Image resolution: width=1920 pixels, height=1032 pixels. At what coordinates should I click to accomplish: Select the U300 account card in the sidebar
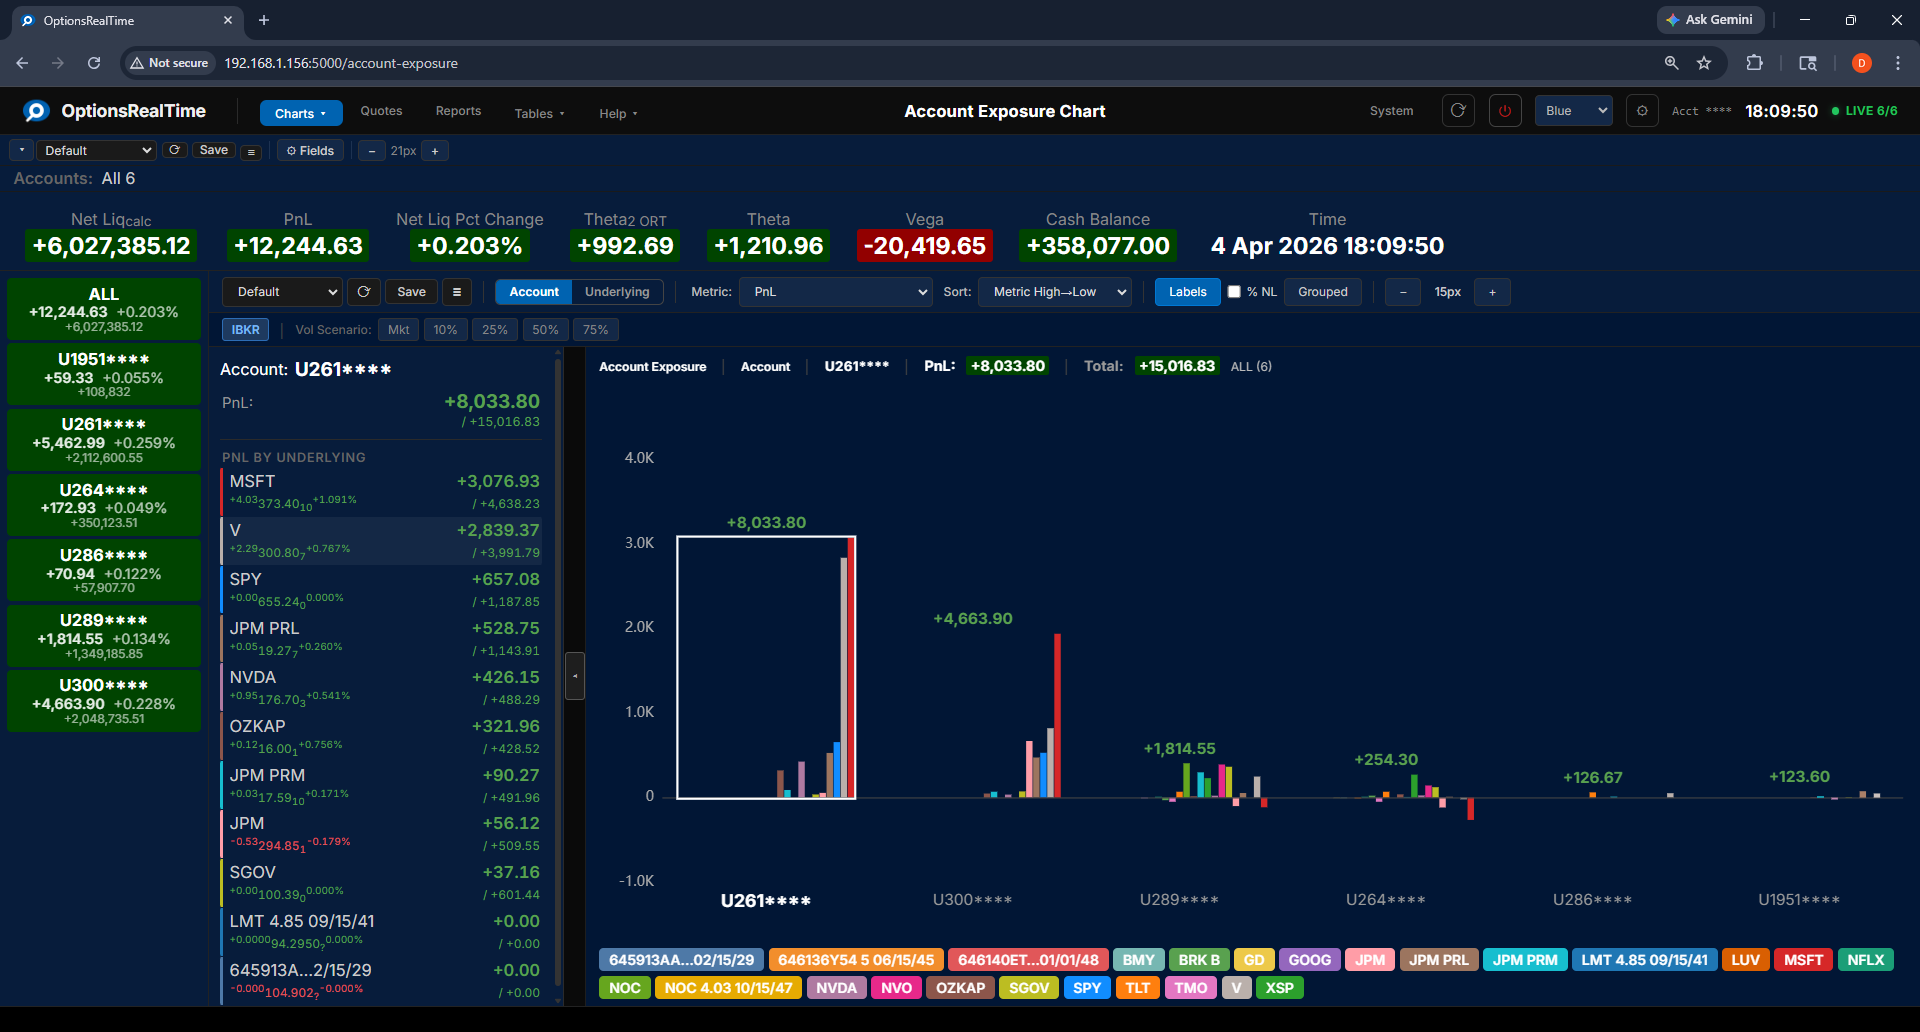pyautogui.click(x=103, y=700)
